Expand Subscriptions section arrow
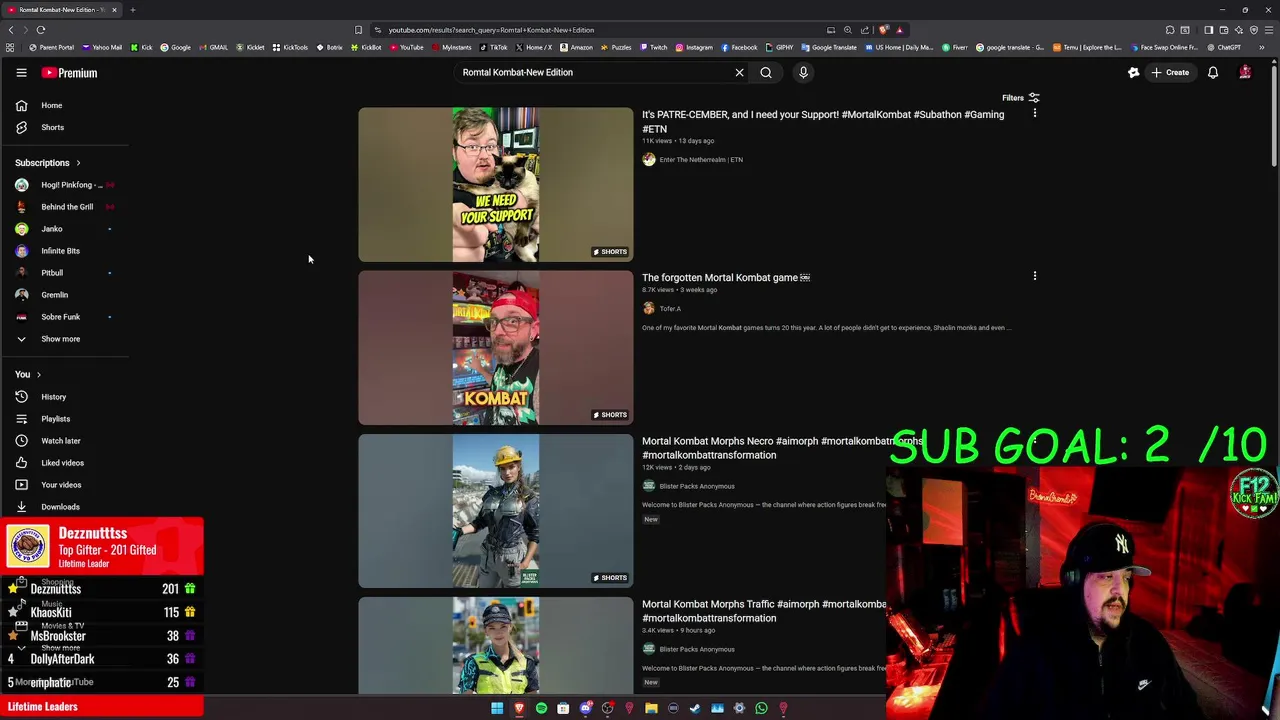The width and height of the screenshot is (1280, 720). 78,163
